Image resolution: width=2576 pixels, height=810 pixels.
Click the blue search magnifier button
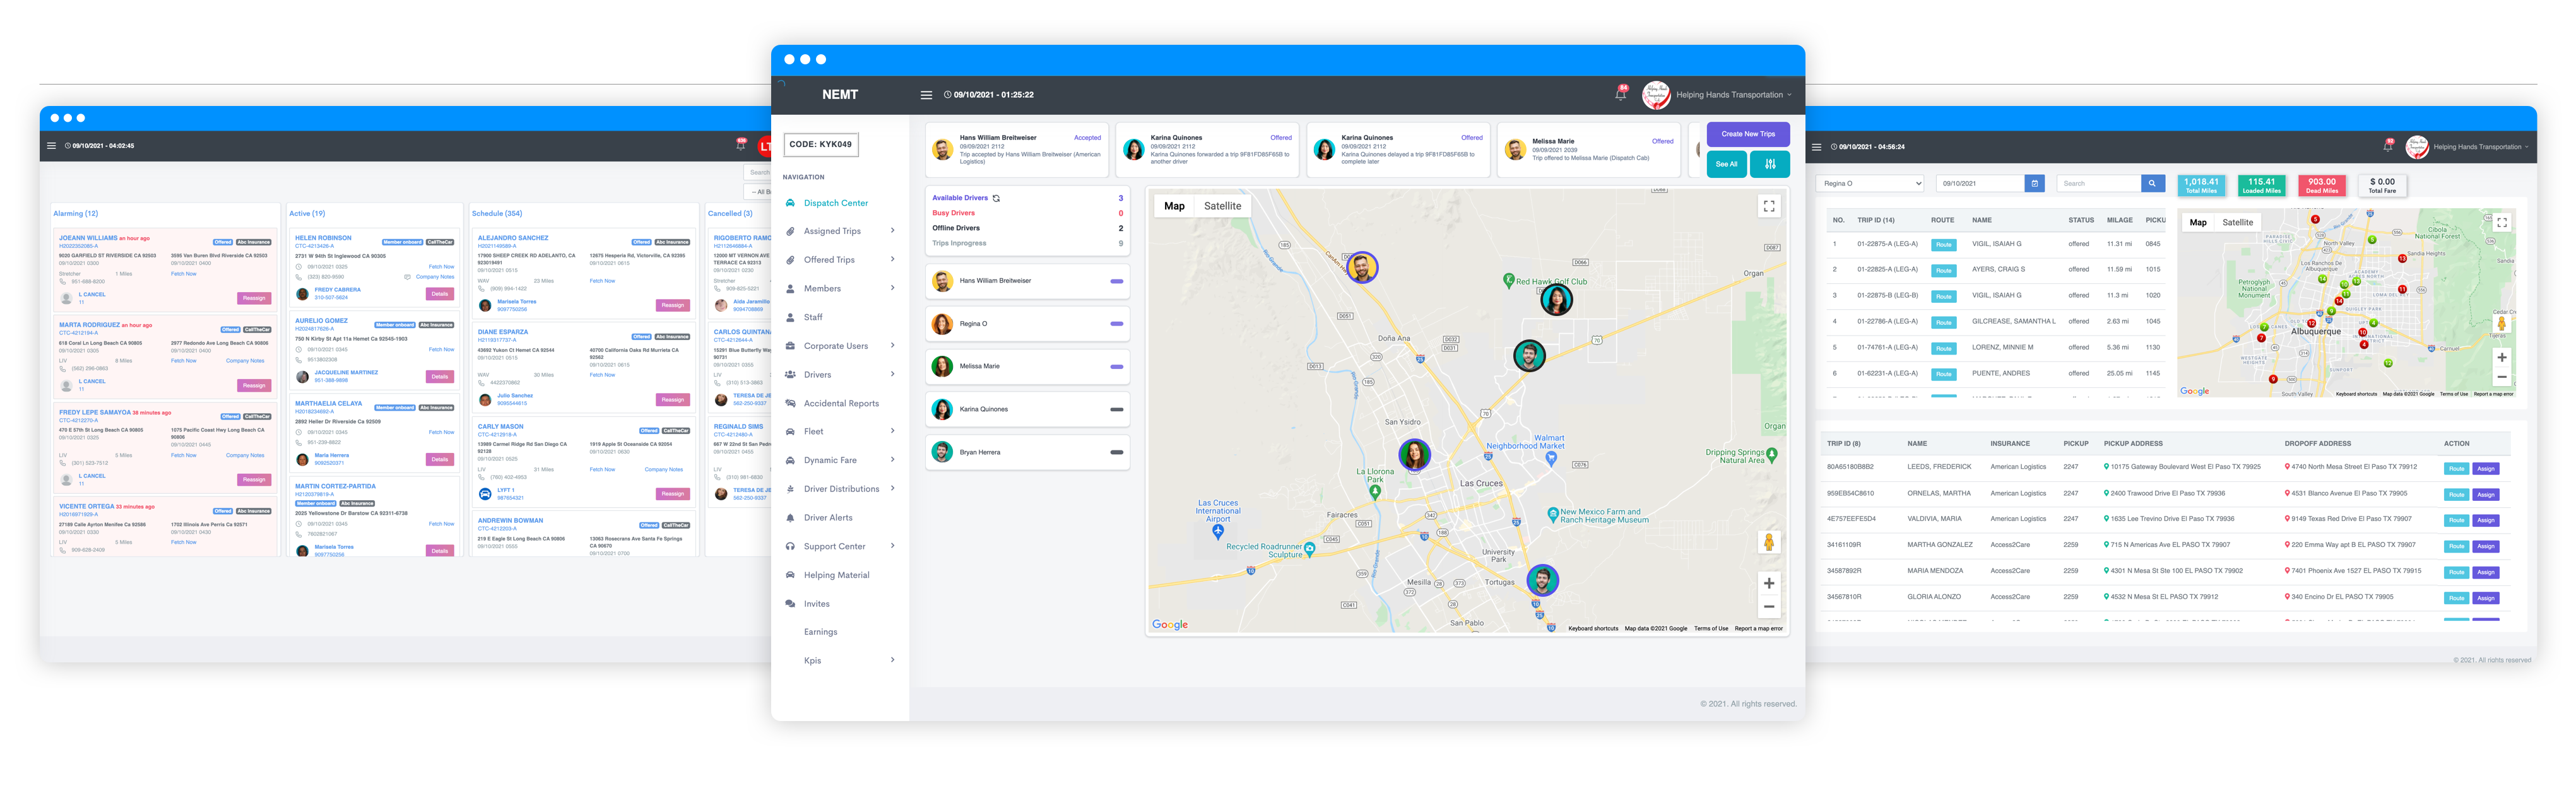point(2153,183)
